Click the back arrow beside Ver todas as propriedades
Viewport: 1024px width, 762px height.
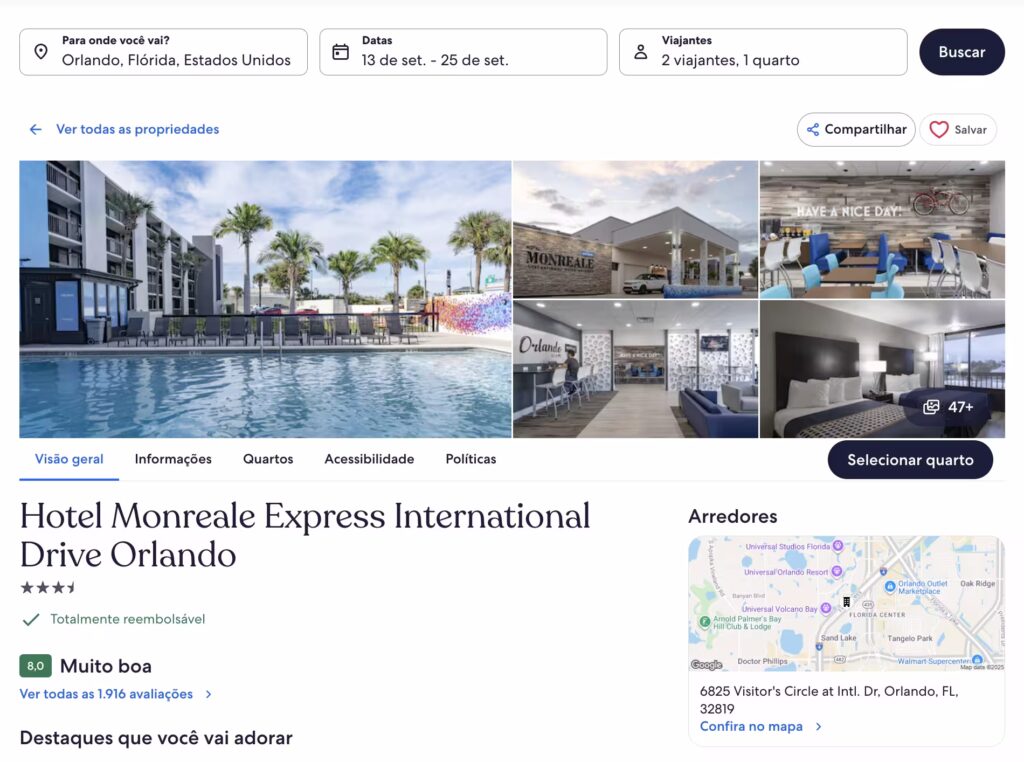point(35,129)
